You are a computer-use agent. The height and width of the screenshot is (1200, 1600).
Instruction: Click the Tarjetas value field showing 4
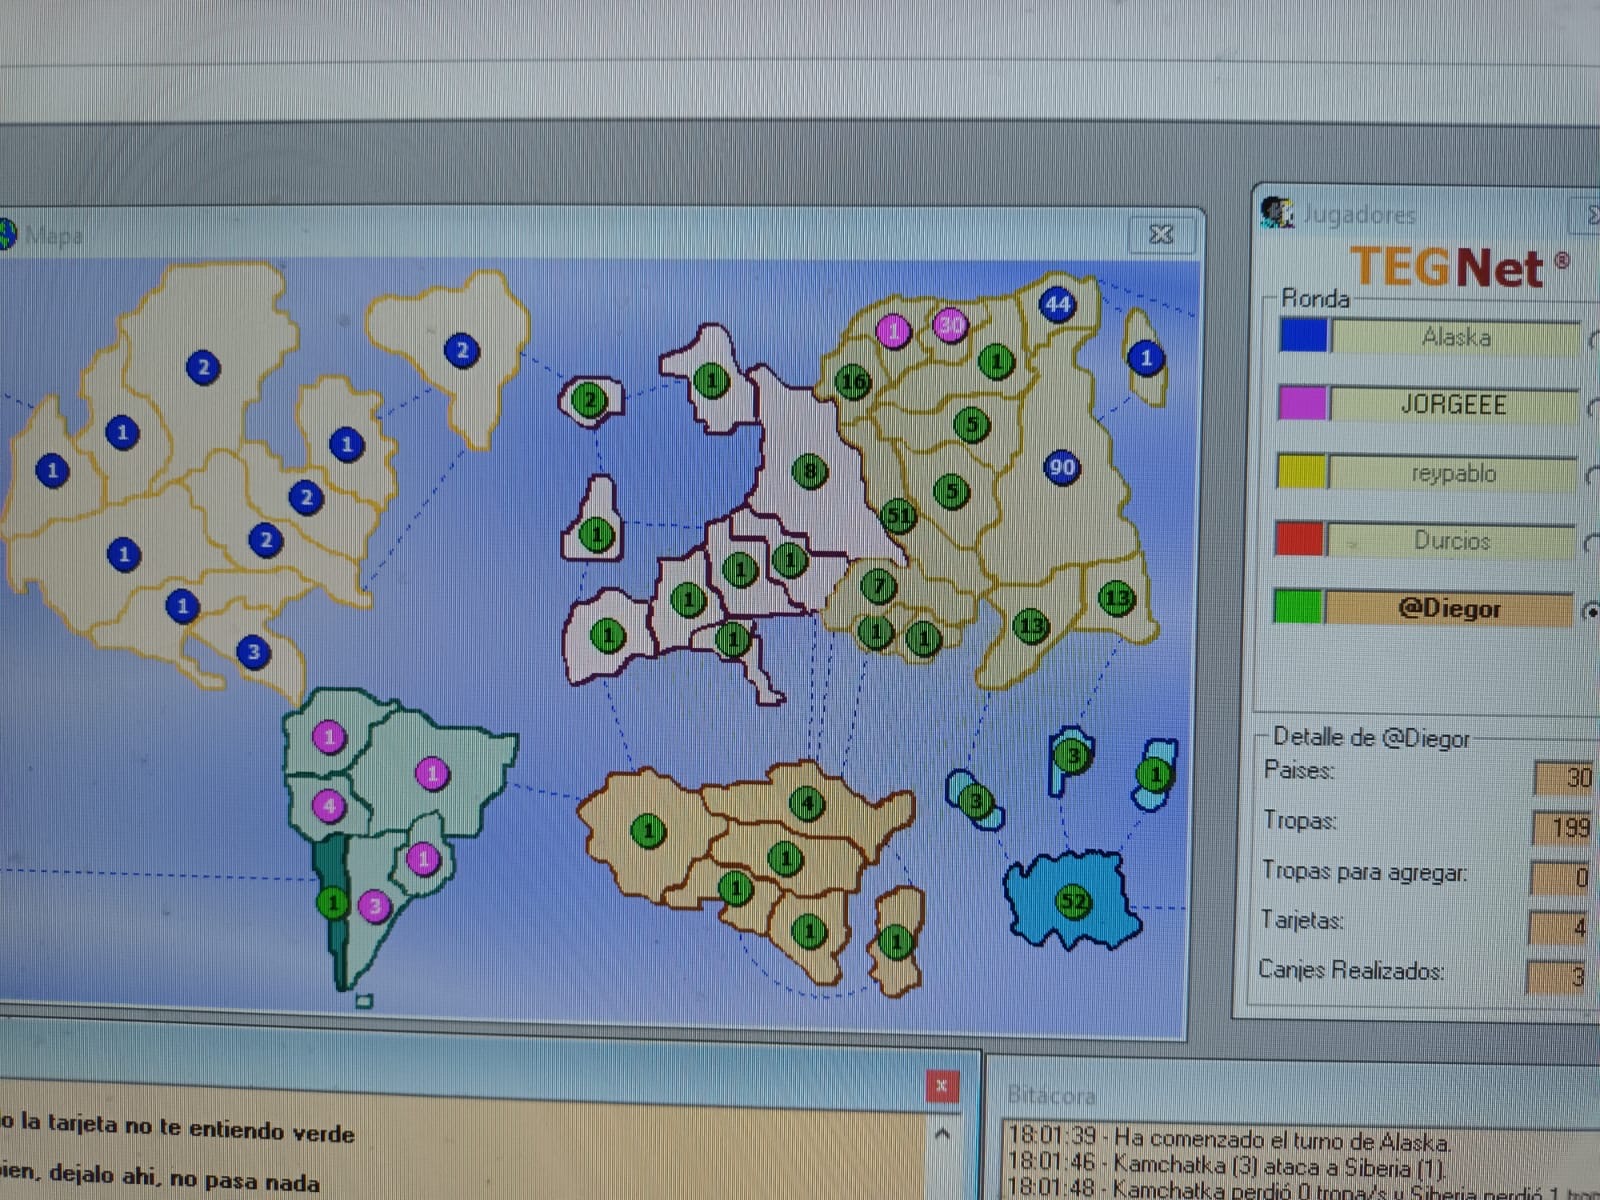[x=1559, y=928]
